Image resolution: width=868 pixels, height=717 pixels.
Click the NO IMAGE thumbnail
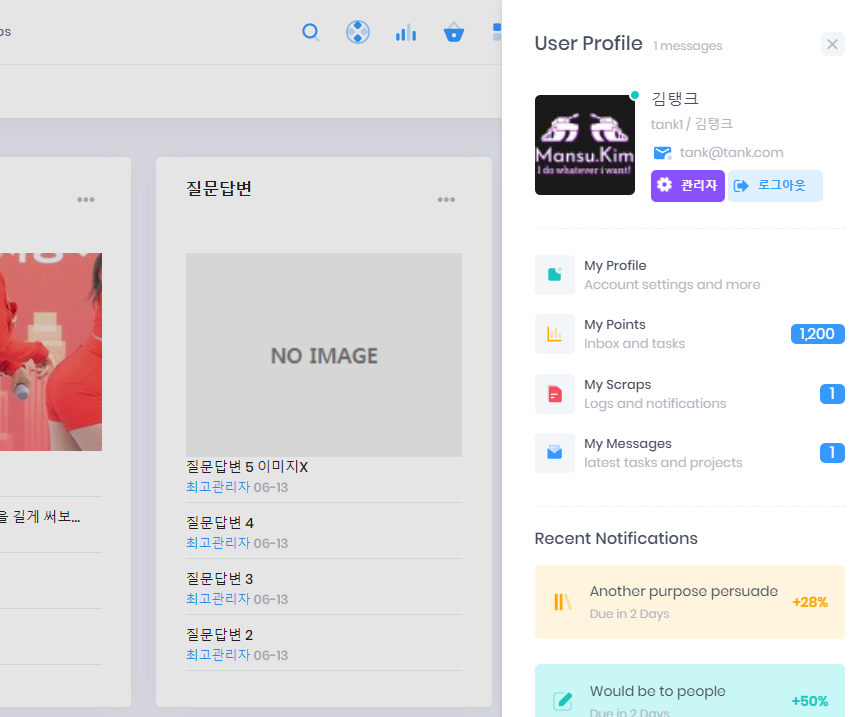click(324, 355)
